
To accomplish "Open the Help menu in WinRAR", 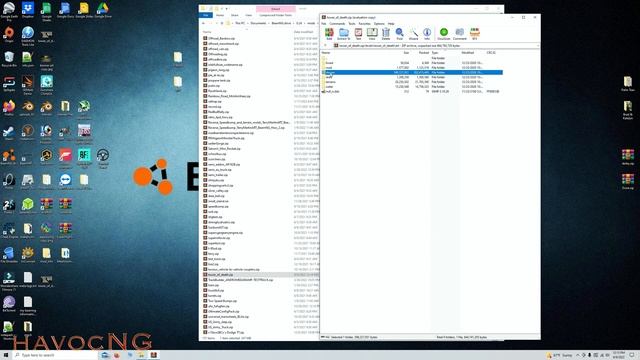I will [391, 24].
